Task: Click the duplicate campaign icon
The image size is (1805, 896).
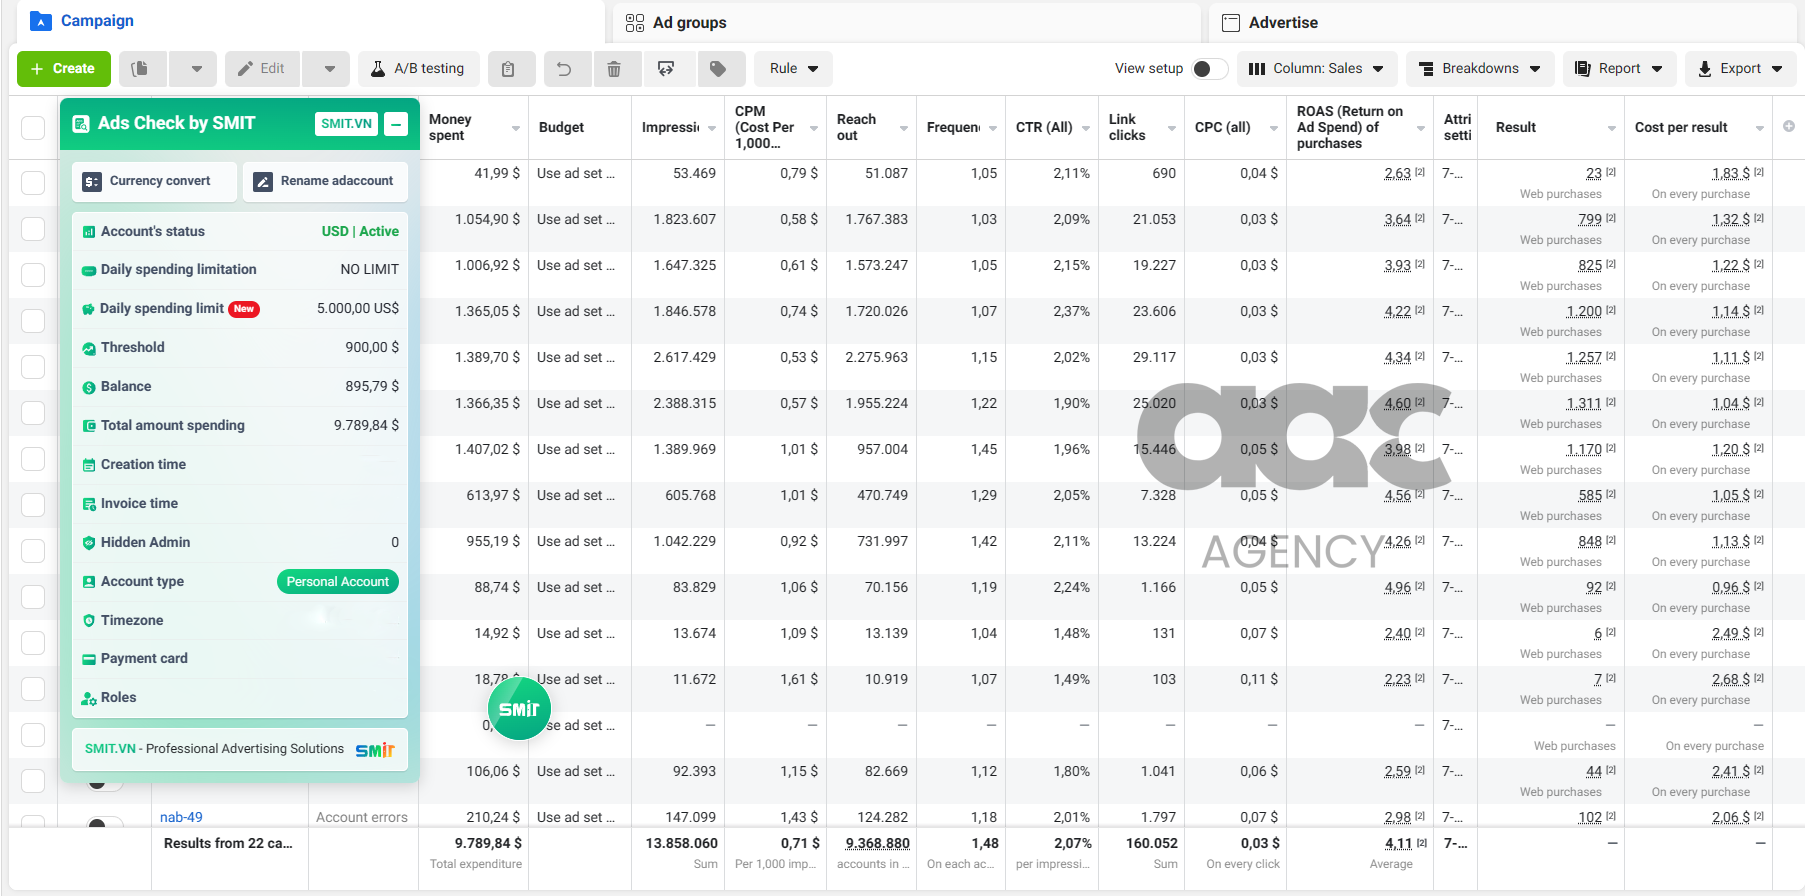Action: [x=141, y=69]
